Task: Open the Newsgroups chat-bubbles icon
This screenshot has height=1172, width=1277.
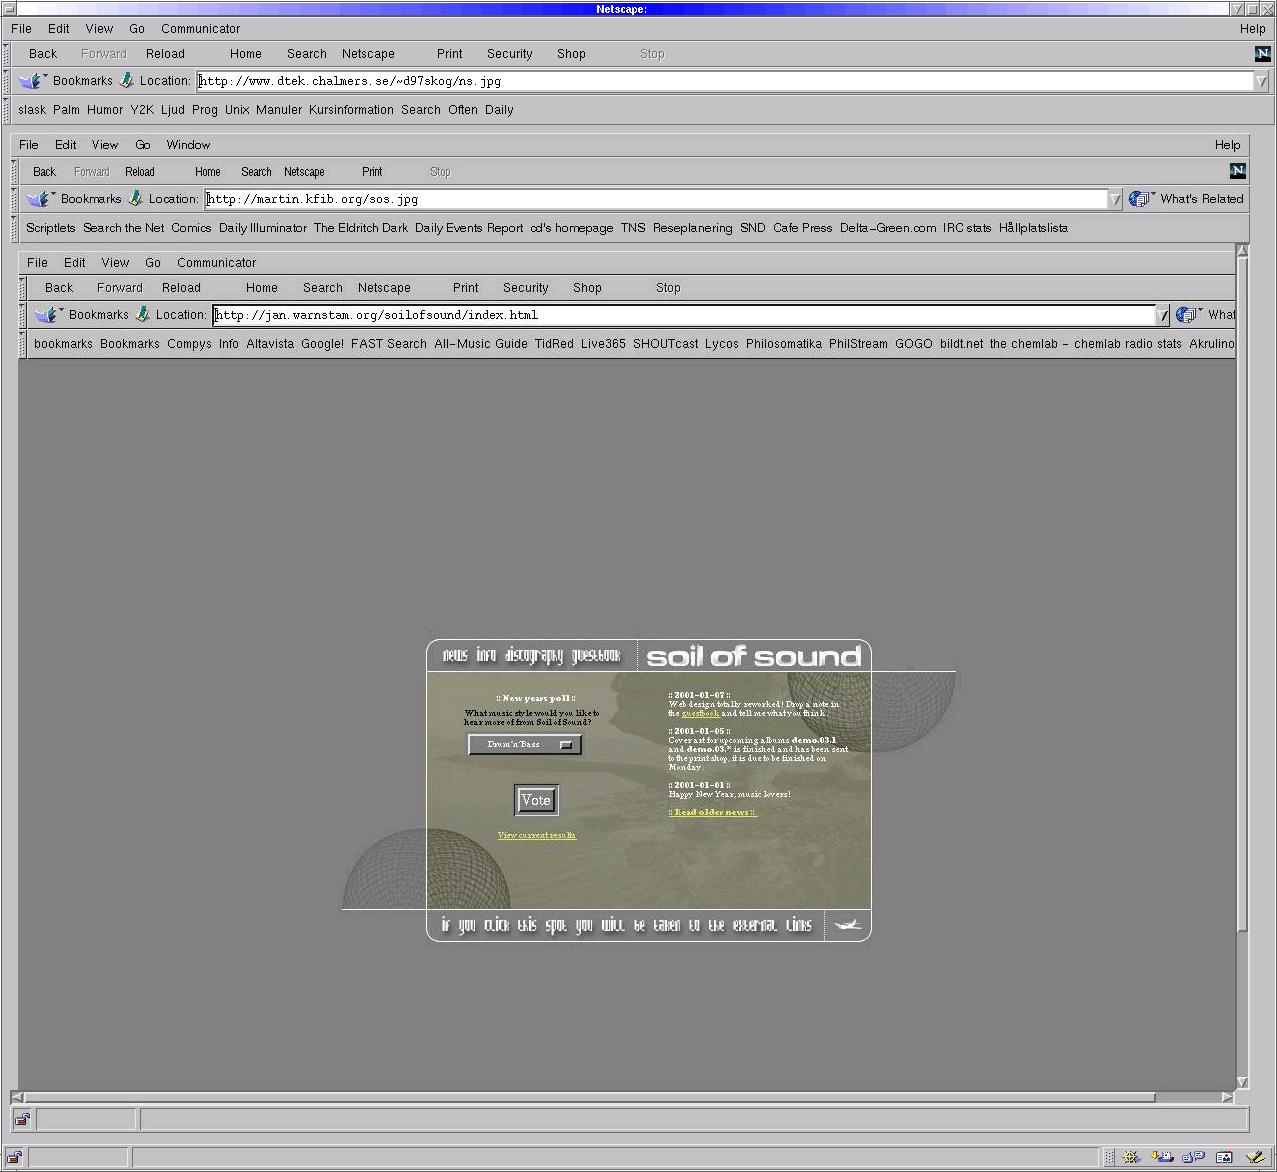Action: [1193, 1157]
